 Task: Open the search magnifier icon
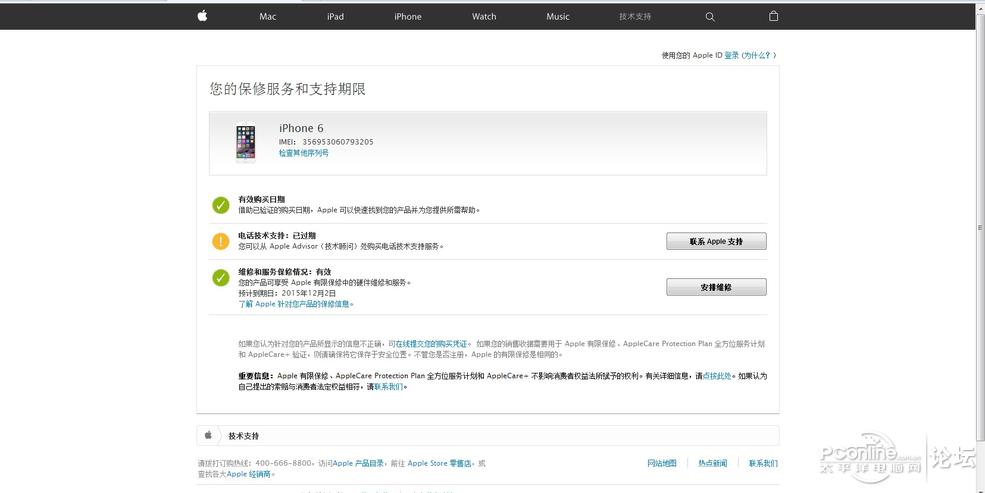710,17
